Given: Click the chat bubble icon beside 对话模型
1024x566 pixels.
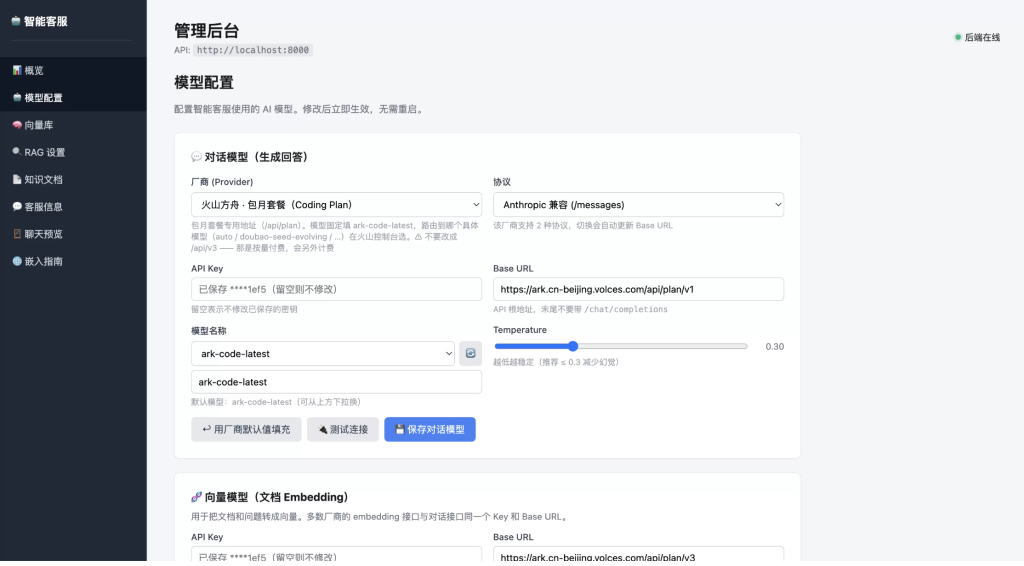Looking at the screenshot, I should click(196, 157).
